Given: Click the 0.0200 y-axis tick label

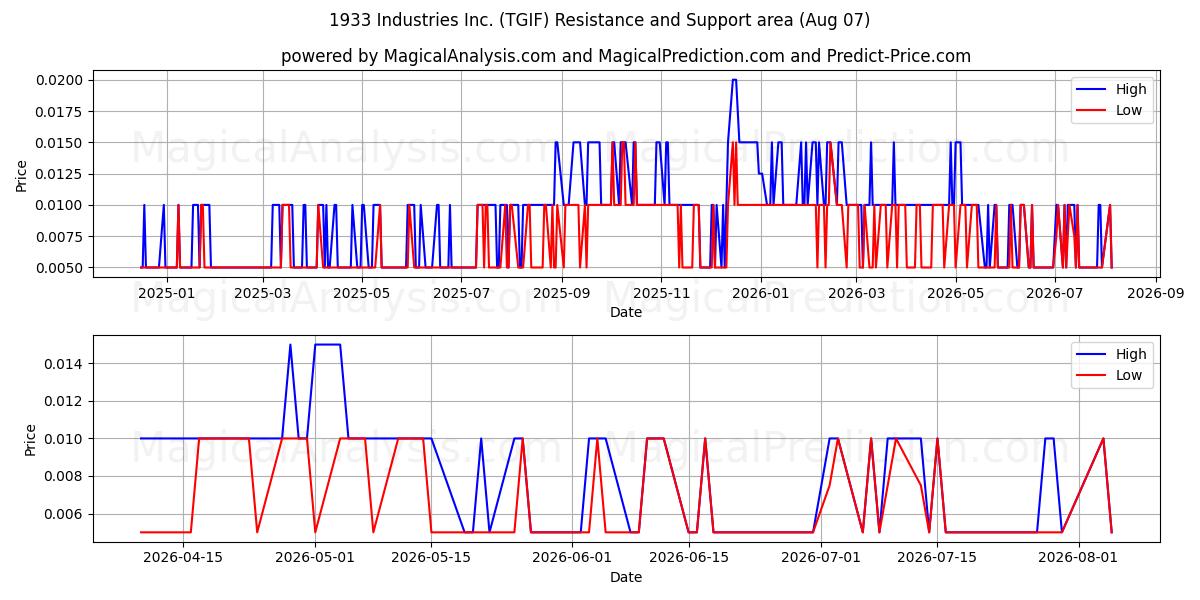Looking at the screenshot, I should pos(62,80).
